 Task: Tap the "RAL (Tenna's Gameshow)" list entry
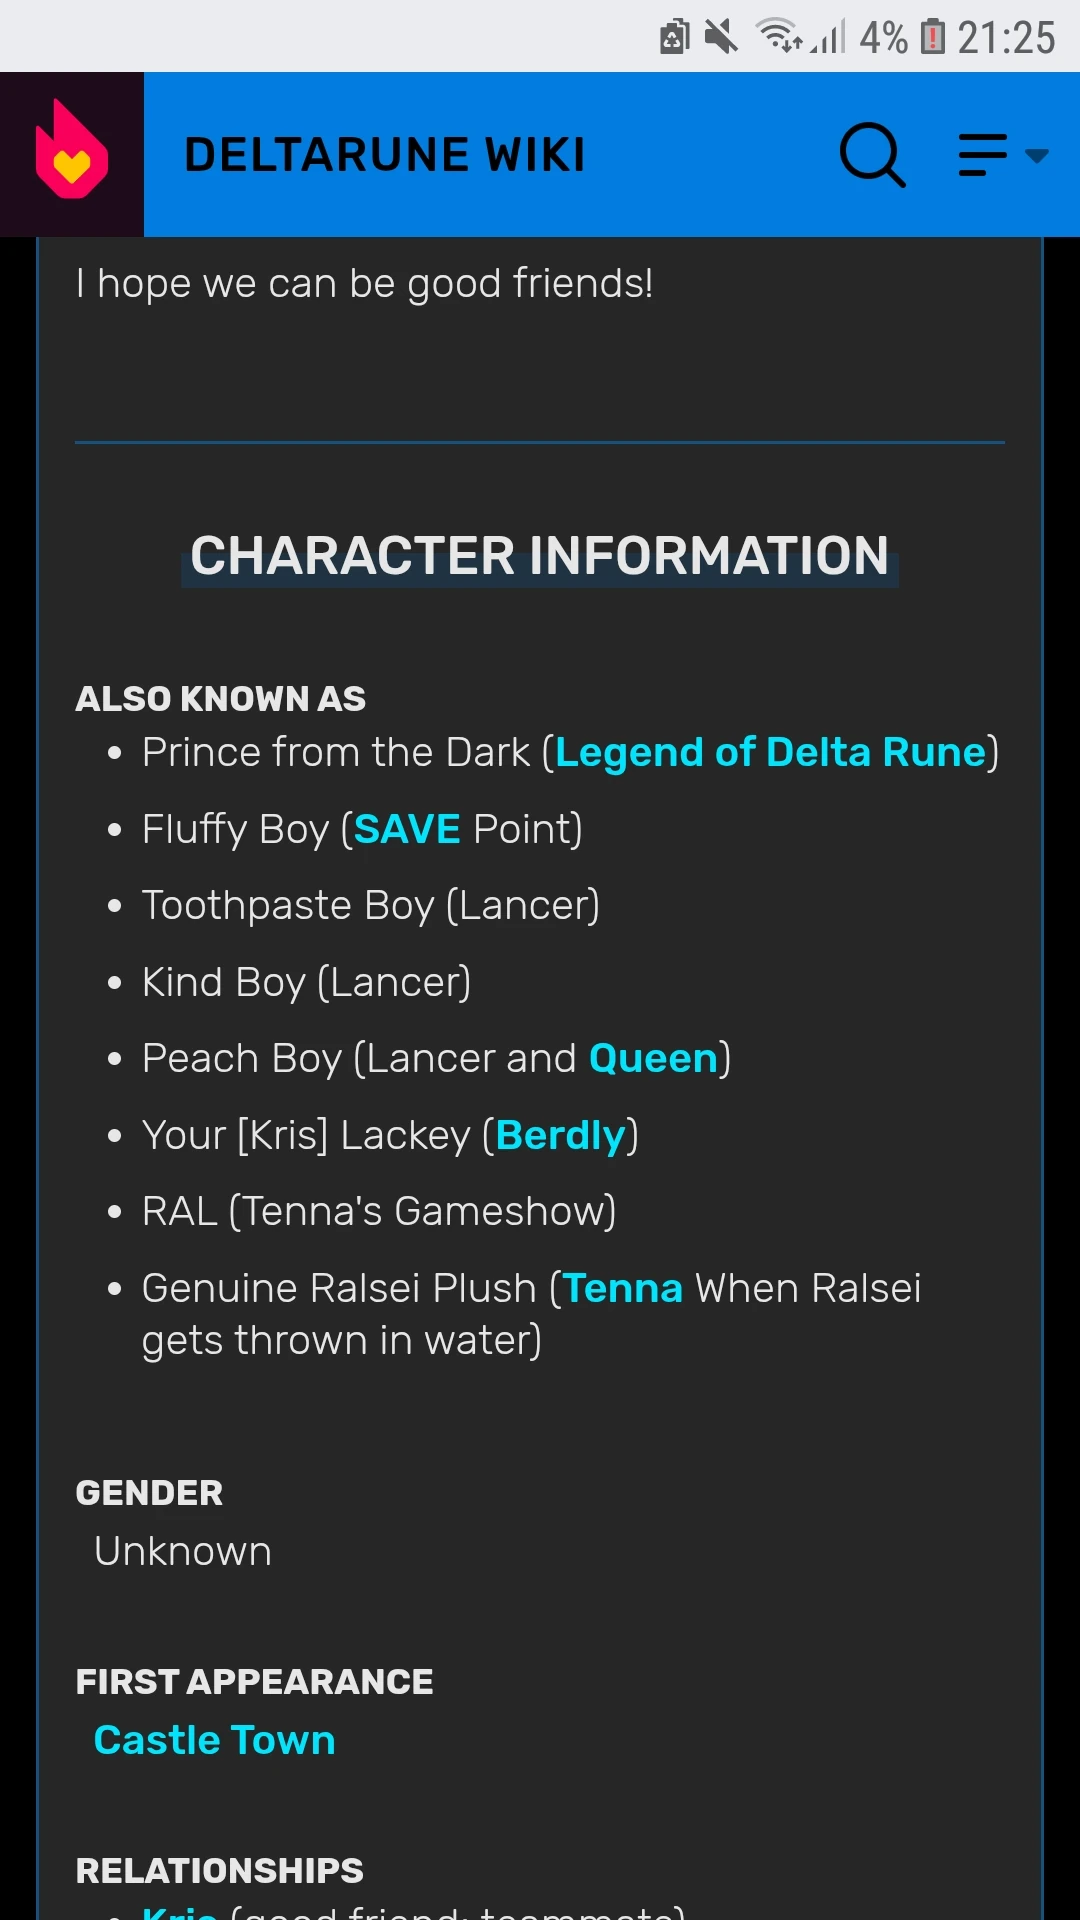[x=379, y=1211]
